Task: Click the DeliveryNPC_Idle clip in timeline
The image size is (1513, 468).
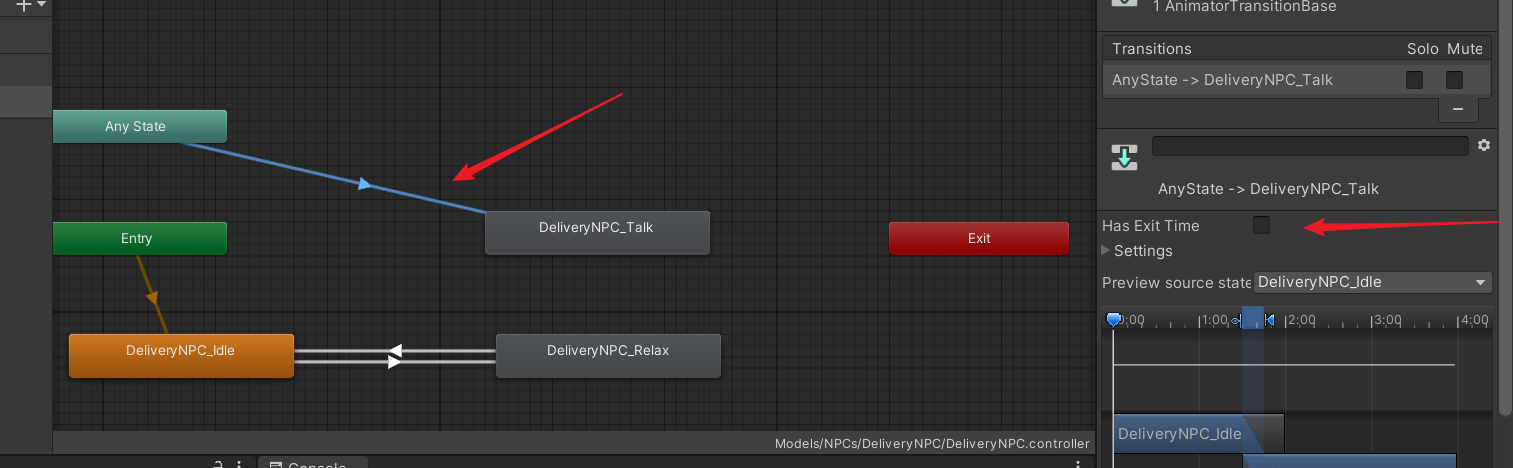Action: pyautogui.click(x=1180, y=433)
